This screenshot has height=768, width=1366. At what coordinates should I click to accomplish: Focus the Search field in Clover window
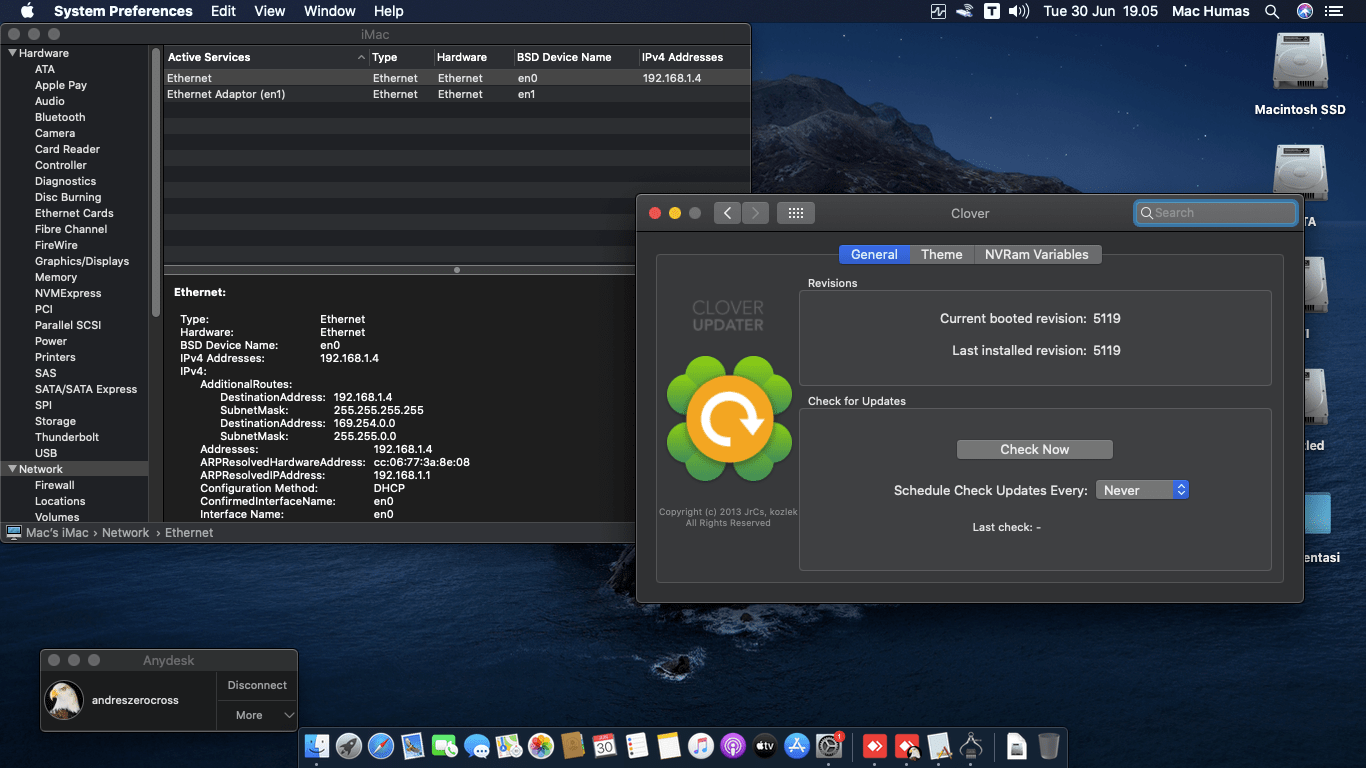(x=1216, y=213)
